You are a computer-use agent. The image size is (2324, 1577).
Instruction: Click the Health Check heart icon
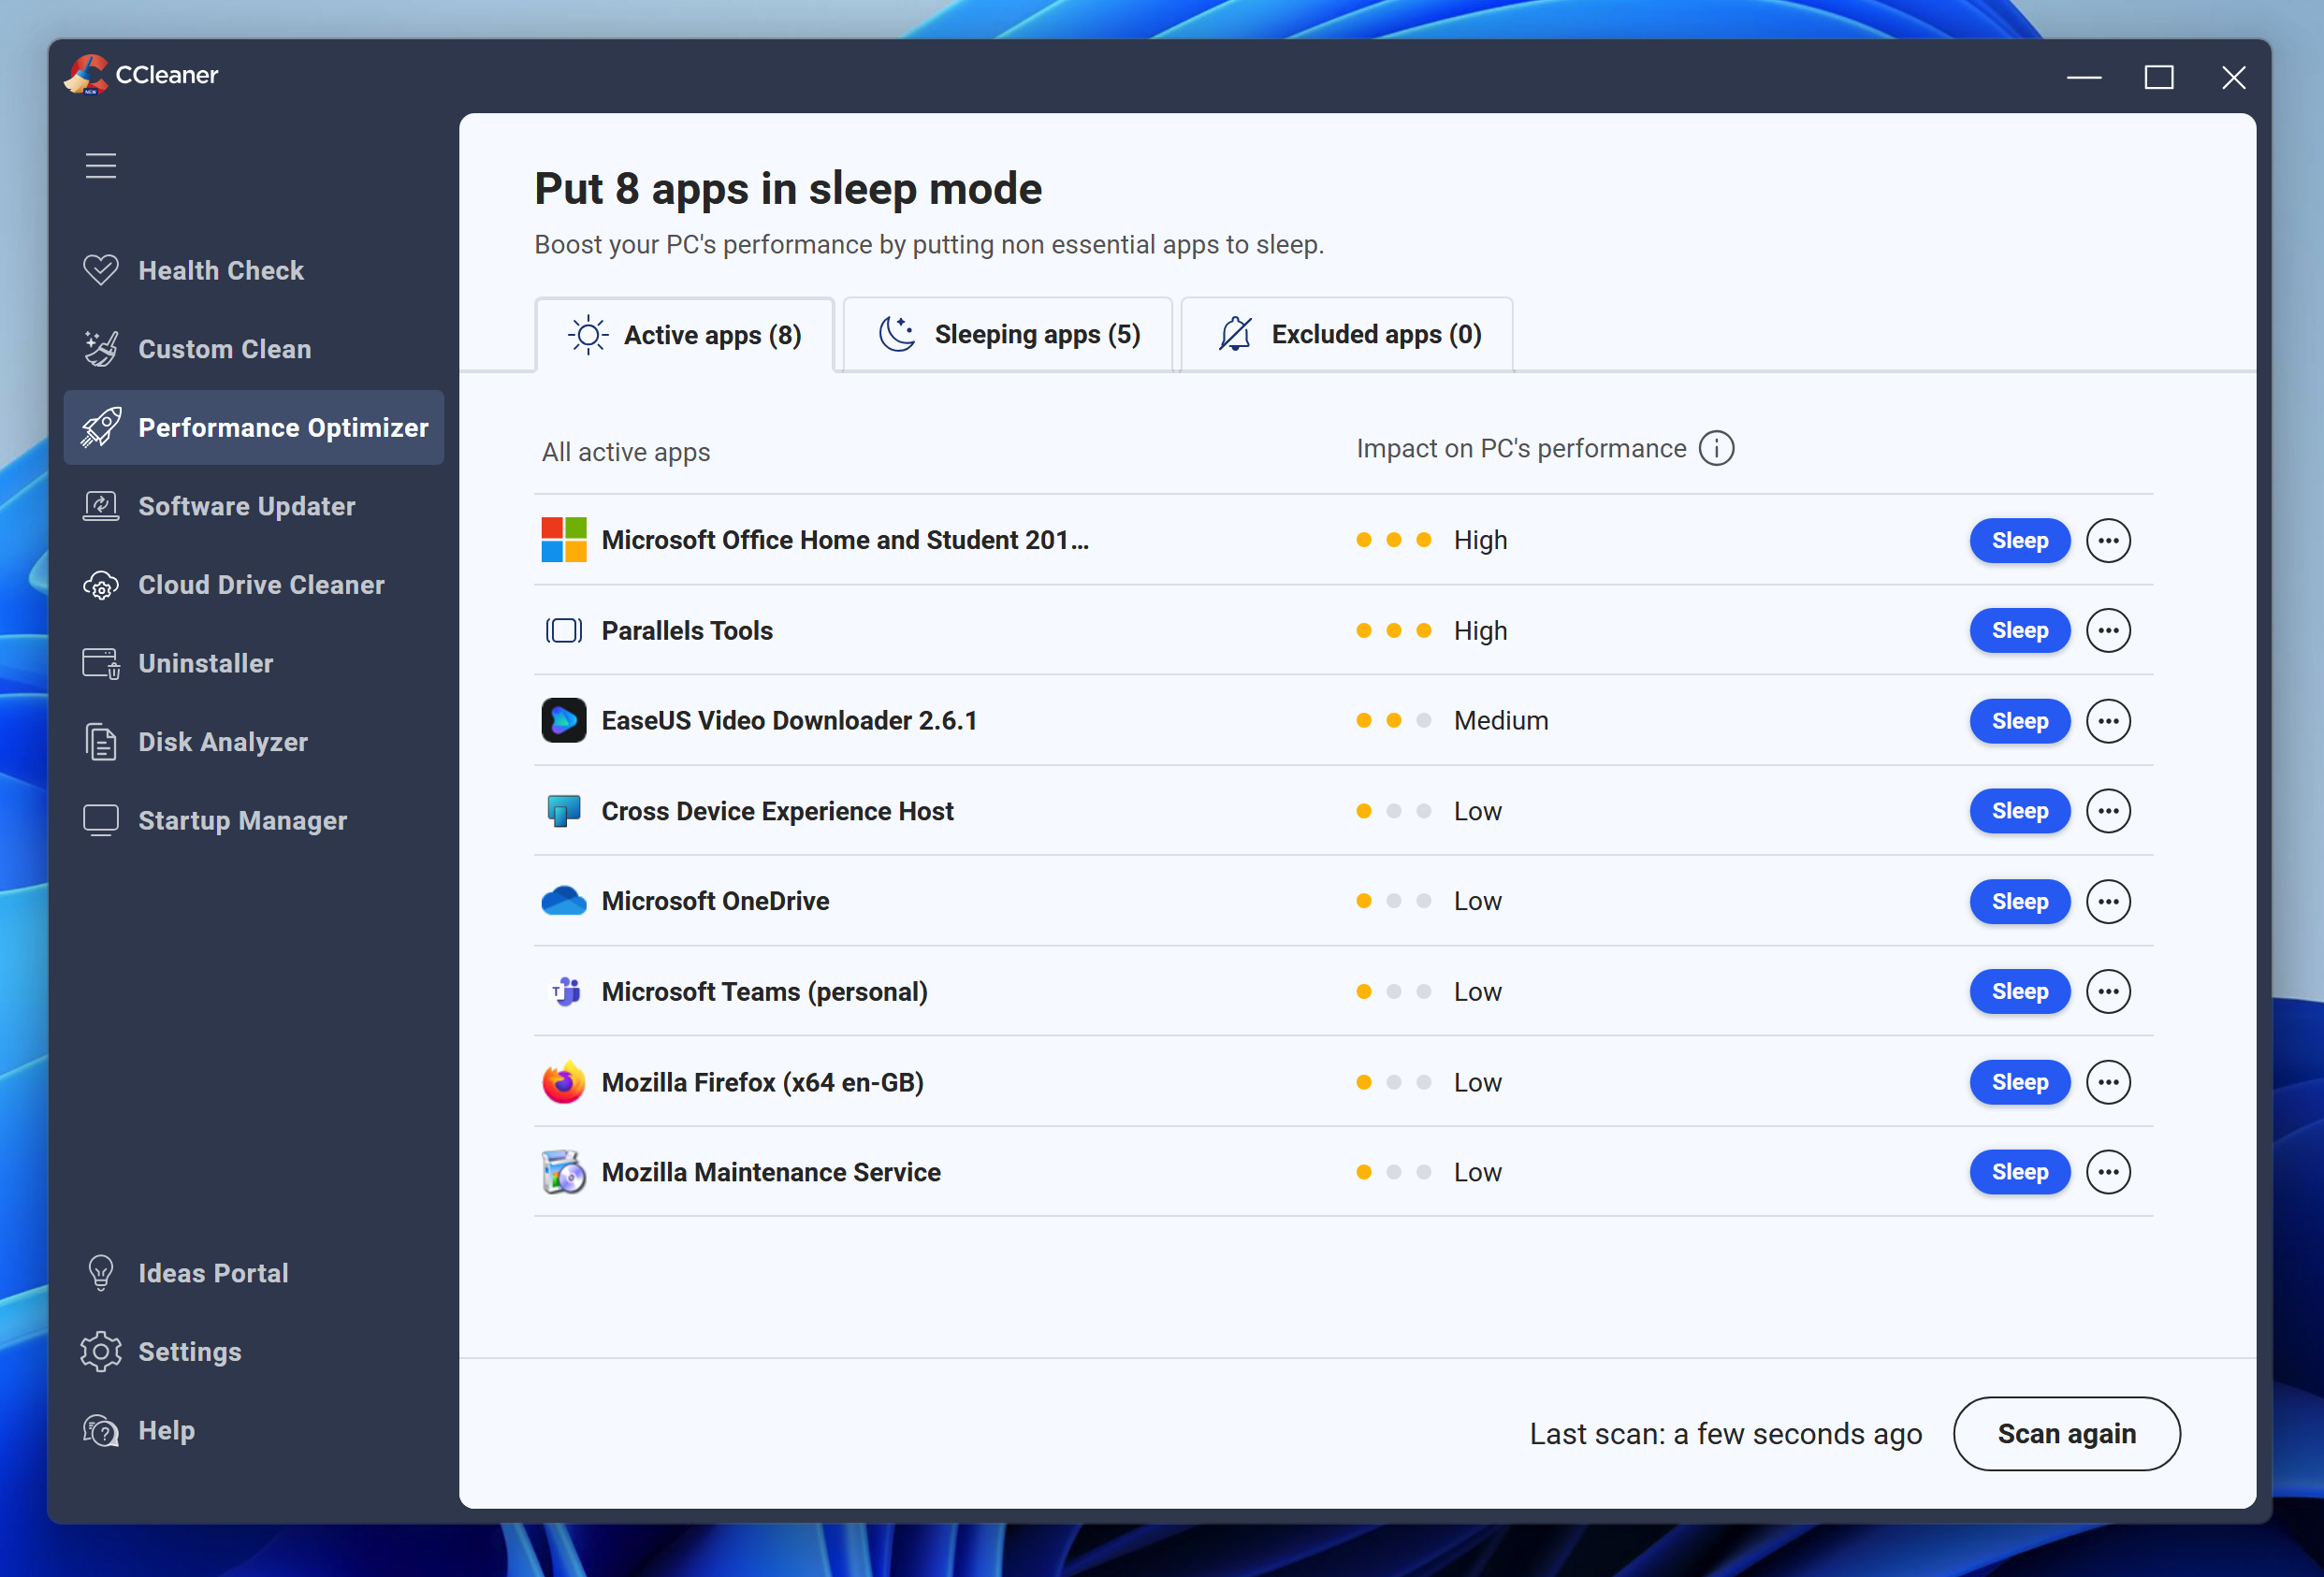[x=101, y=270]
